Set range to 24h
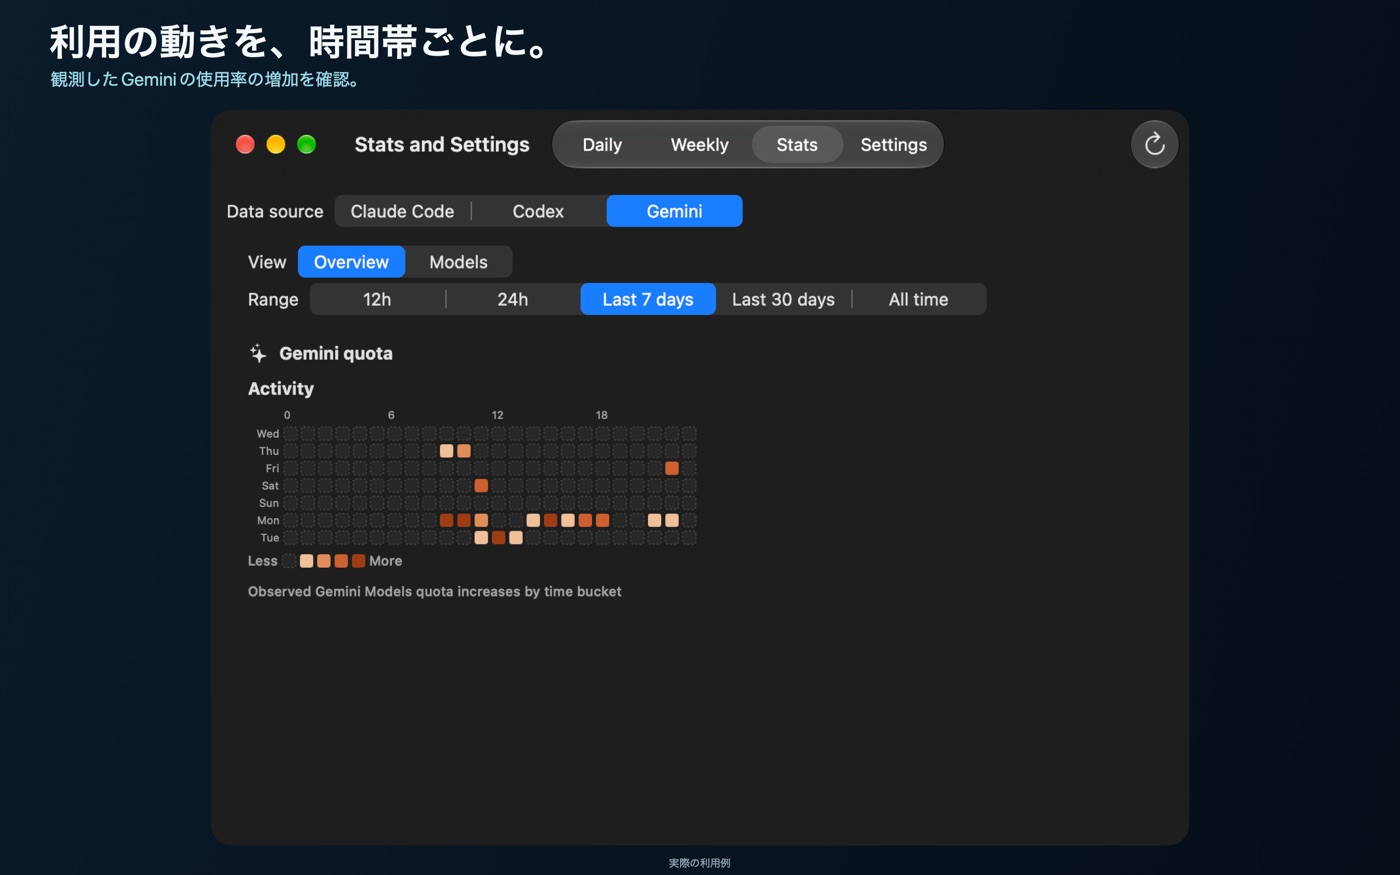This screenshot has height=875, width=1400. coord(513,299)
